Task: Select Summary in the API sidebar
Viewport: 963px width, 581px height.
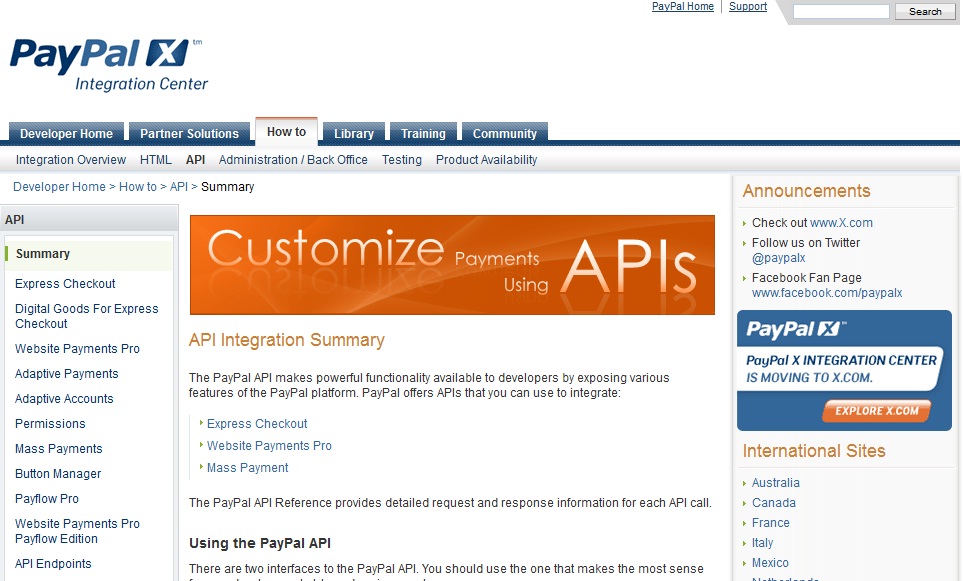Action: (x=89, y=254)
